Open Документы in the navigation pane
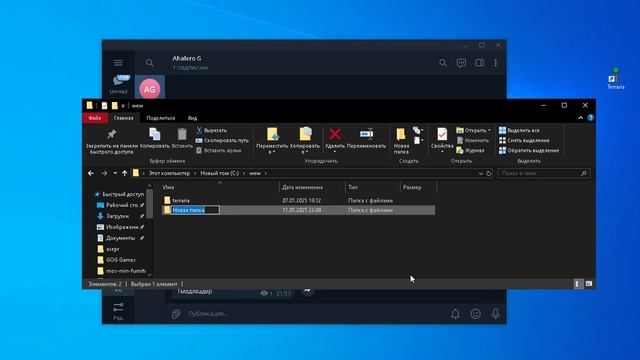640x360 pixels. pos(120,238)
